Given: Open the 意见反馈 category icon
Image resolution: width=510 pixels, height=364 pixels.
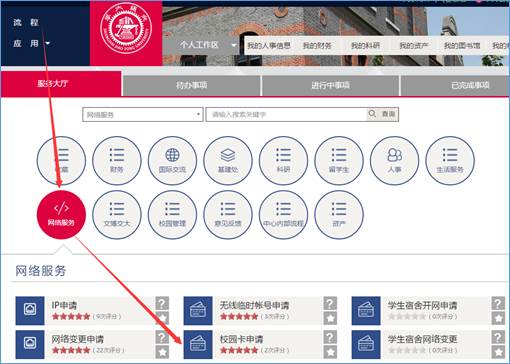Looking at the screenshot, I should coord(228,215).
